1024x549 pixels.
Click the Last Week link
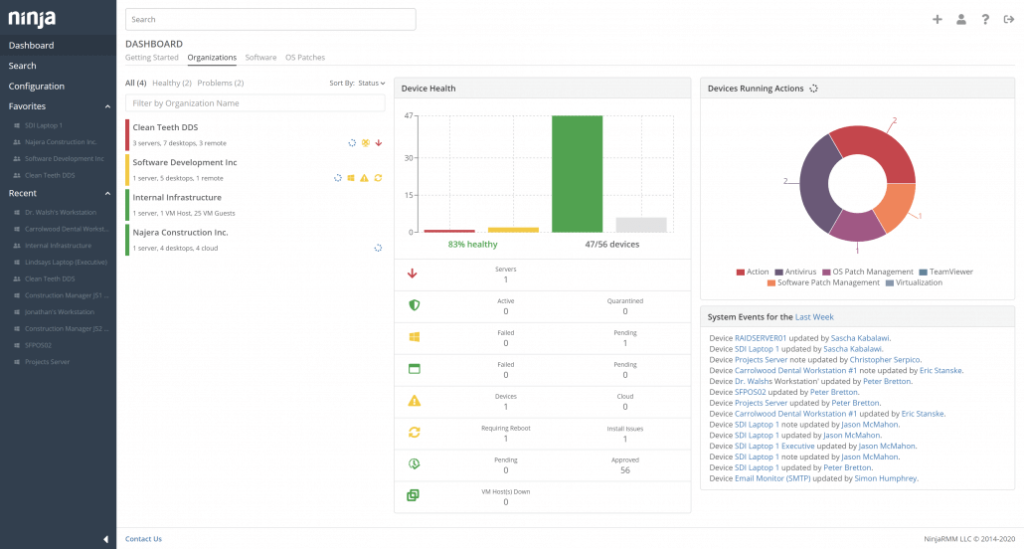click(814, 317)
